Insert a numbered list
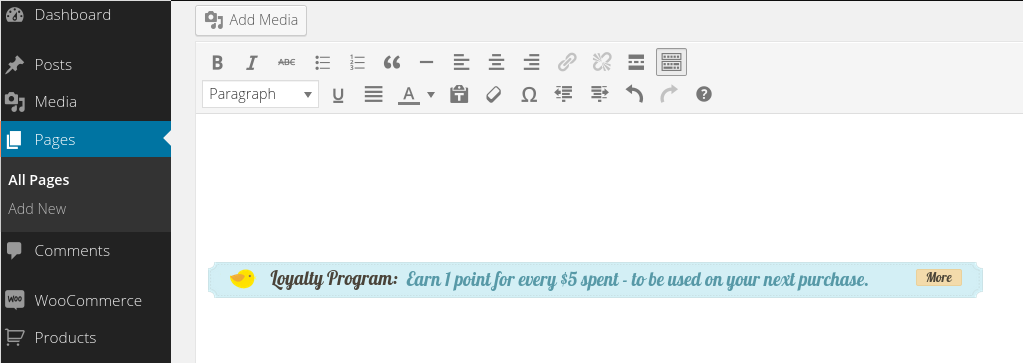This screenshot has height=363, width=1023. (357, 63)
